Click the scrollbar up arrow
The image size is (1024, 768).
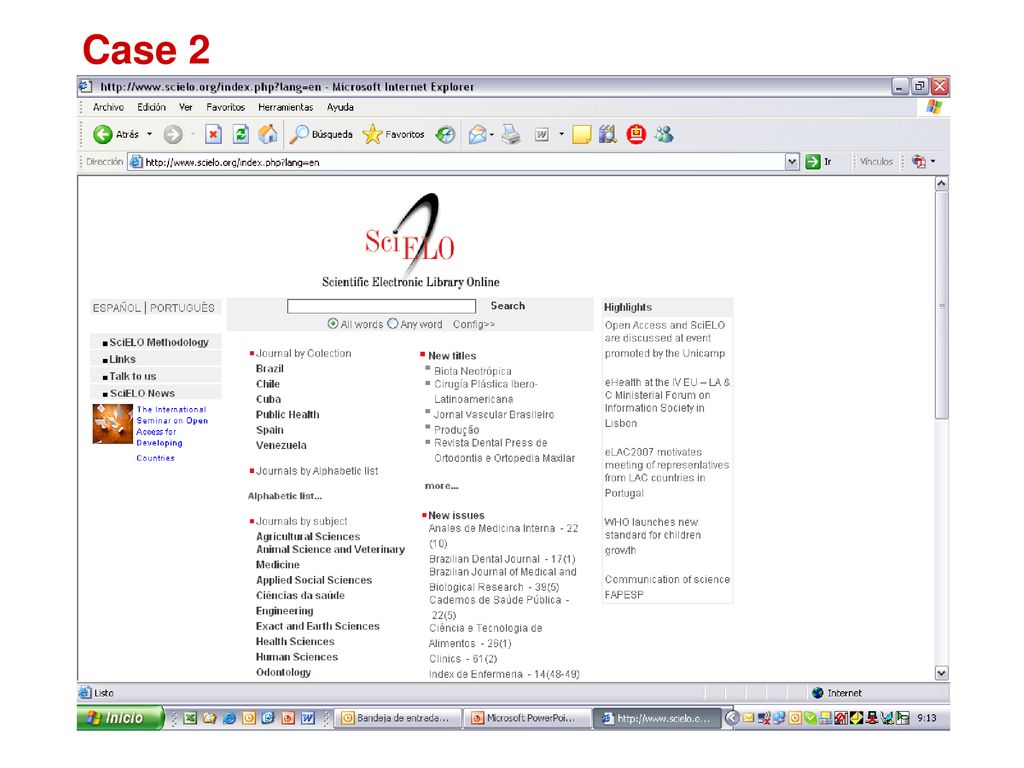coord(941,184)
